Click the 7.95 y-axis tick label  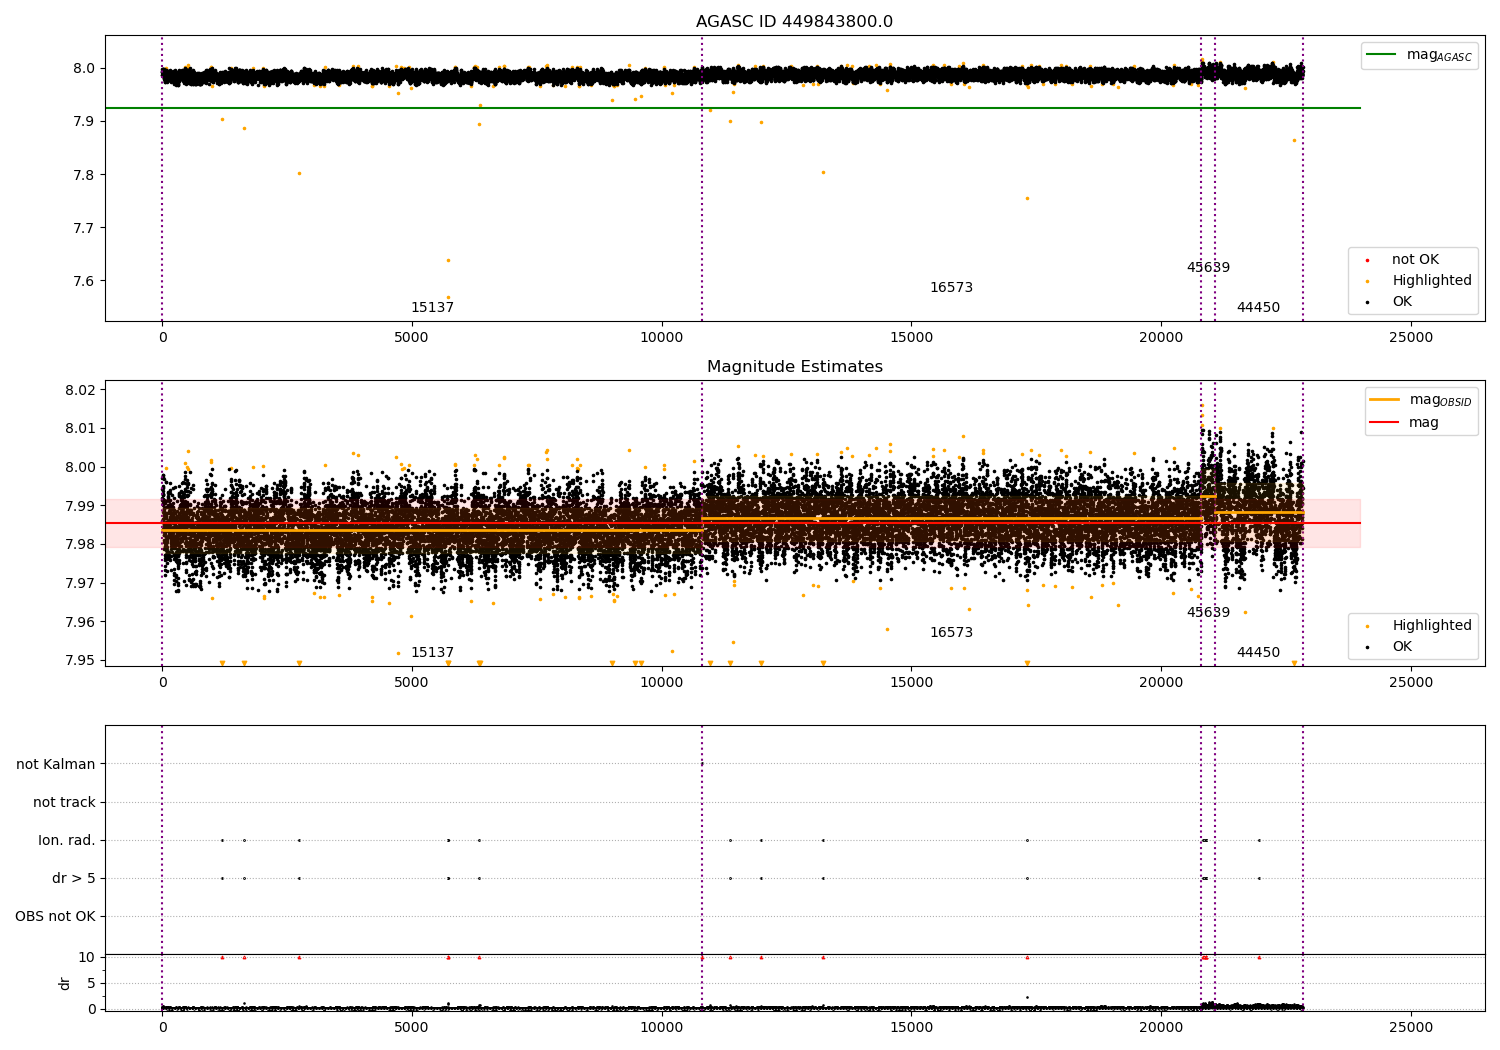pos(79,660)
